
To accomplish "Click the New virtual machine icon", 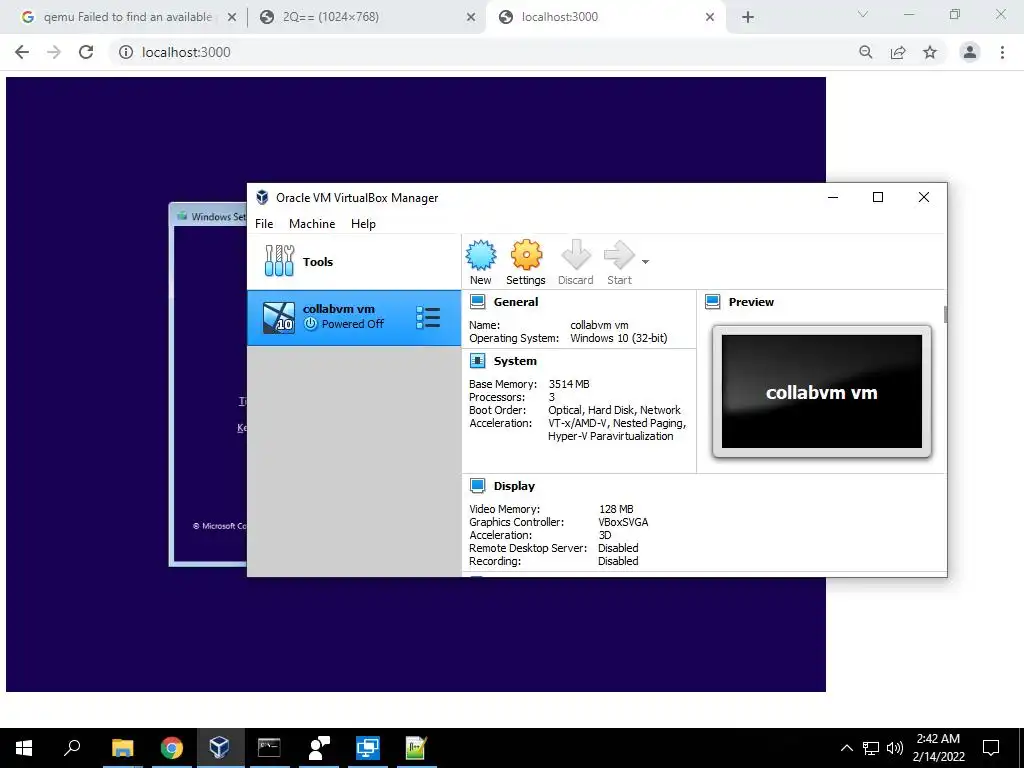I will click(481, 255).
